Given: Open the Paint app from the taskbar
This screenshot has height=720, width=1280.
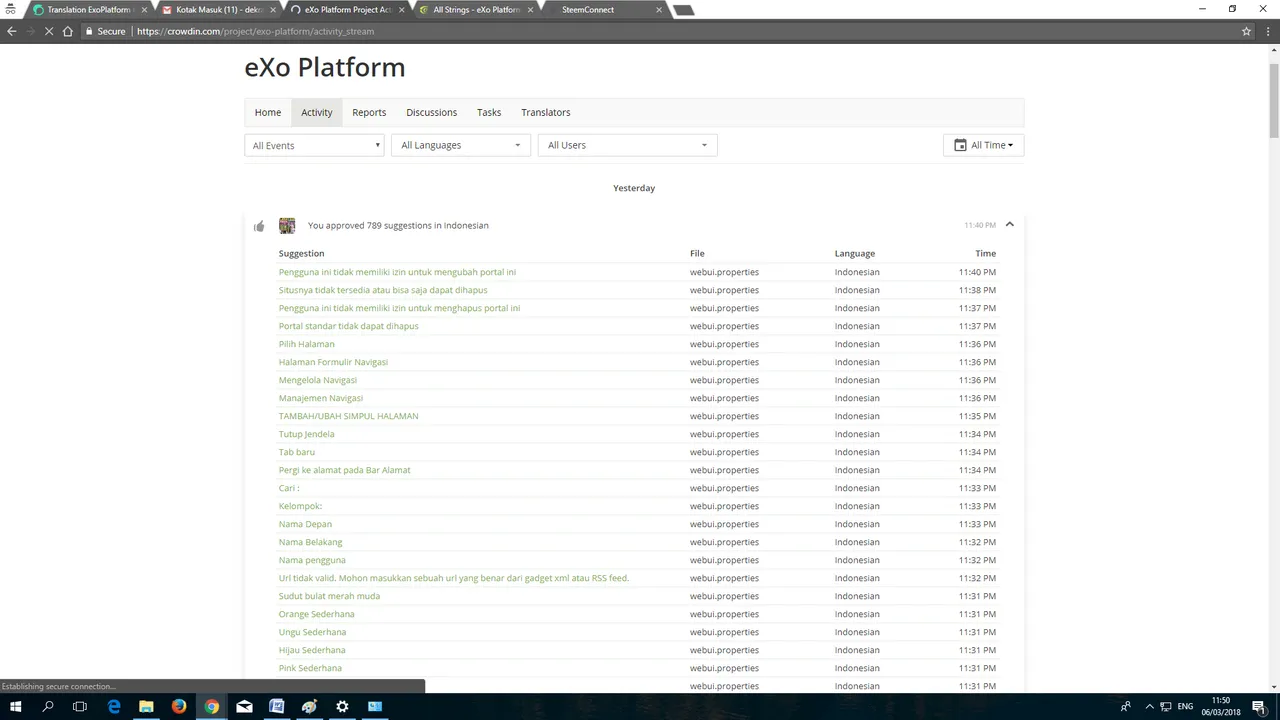Looking at the screenshot, I should tap(309, 706).
